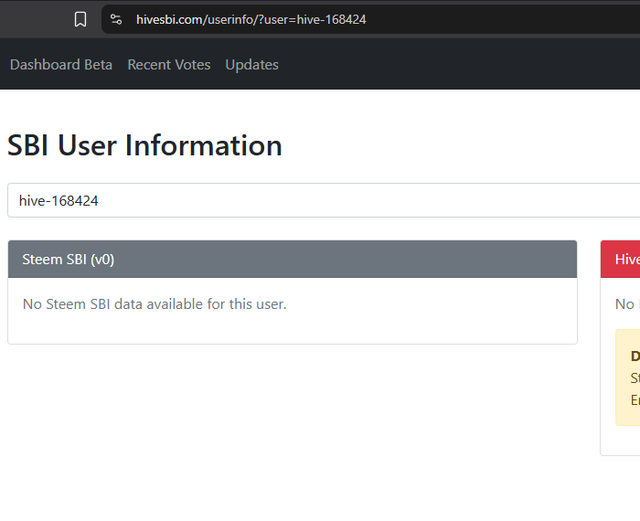Click the Steem SBI (v0) card header
The image size is (640, 521).
[292, 259]
